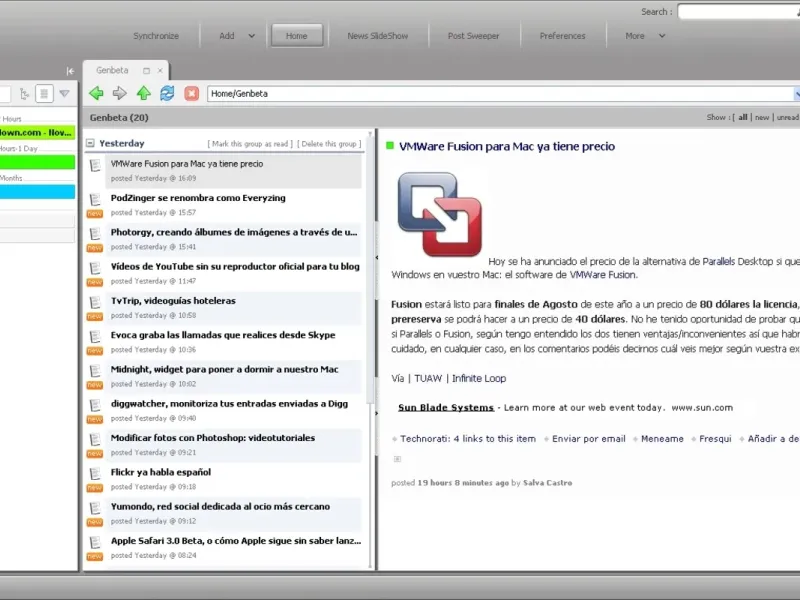The image size is (800, 600).
Task: Open Preferences
Action: [563, 36]
